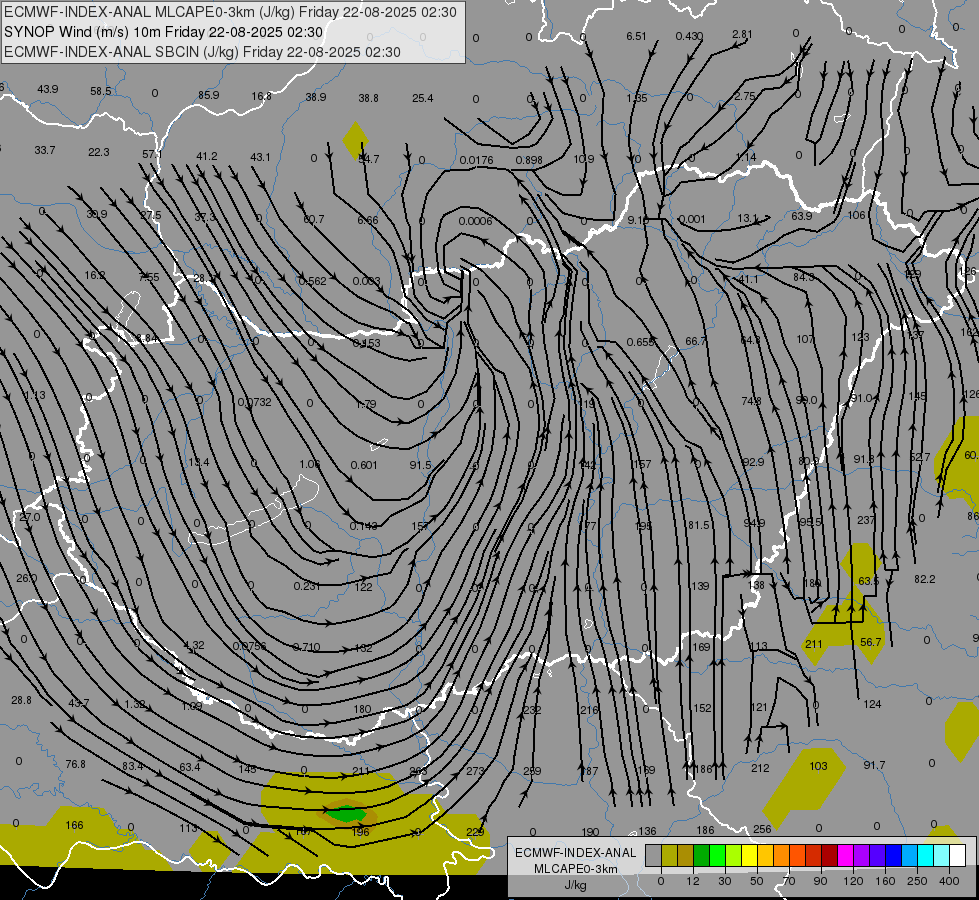979x900 pixels.
Task: Click the map value 256
Action: [762, 829]
